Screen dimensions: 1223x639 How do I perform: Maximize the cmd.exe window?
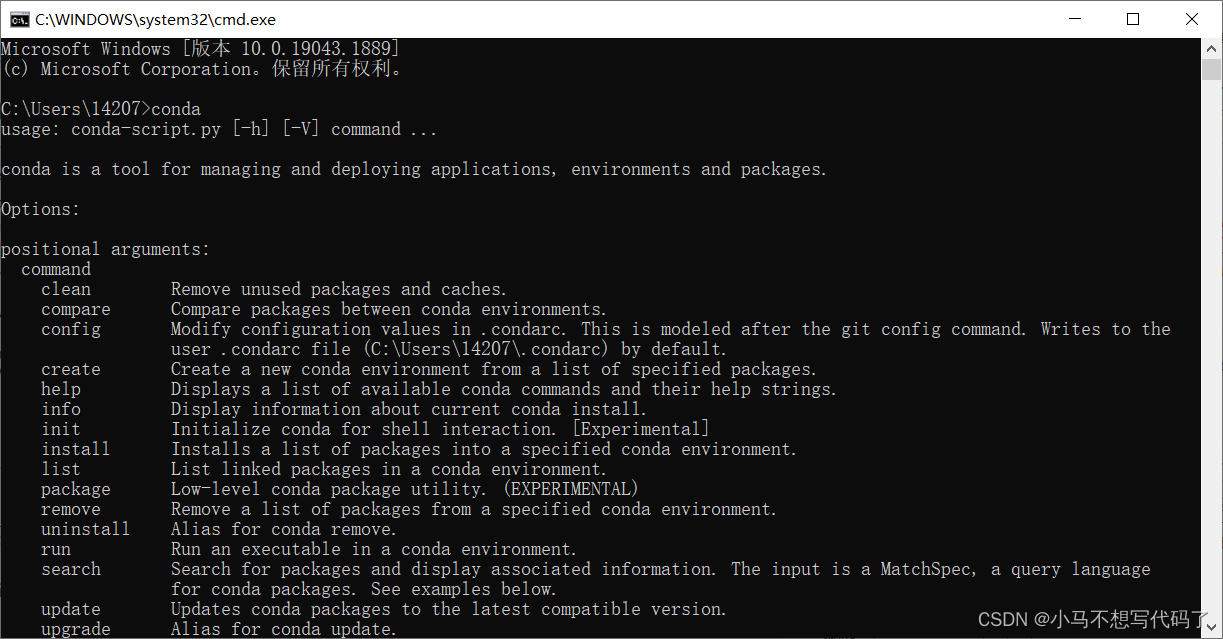coord(1133,19)
